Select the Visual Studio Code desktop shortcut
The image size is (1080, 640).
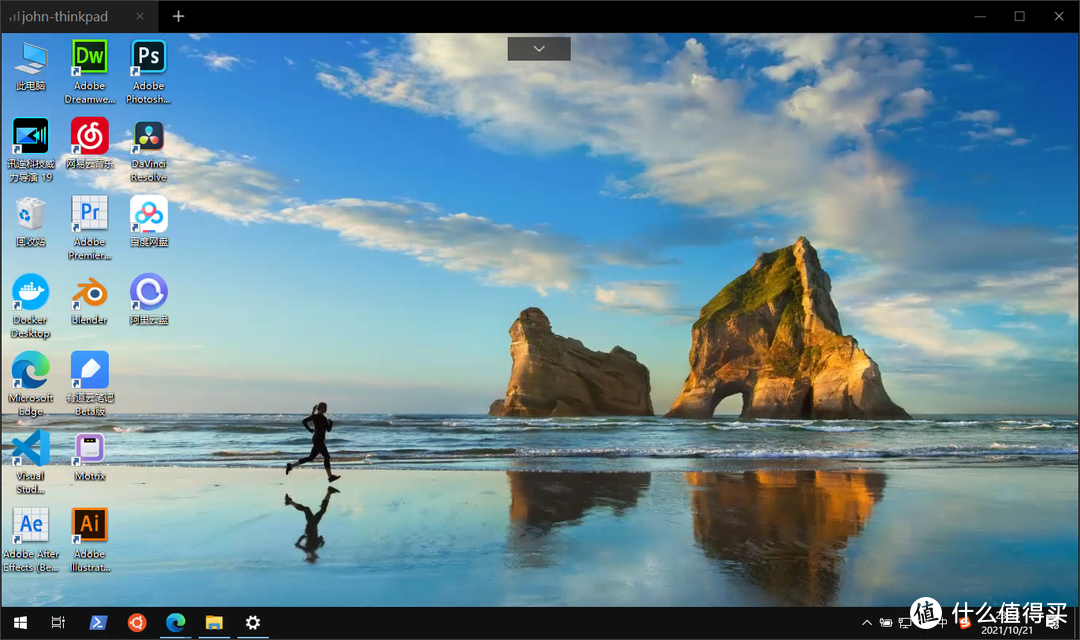coord(31,462)
